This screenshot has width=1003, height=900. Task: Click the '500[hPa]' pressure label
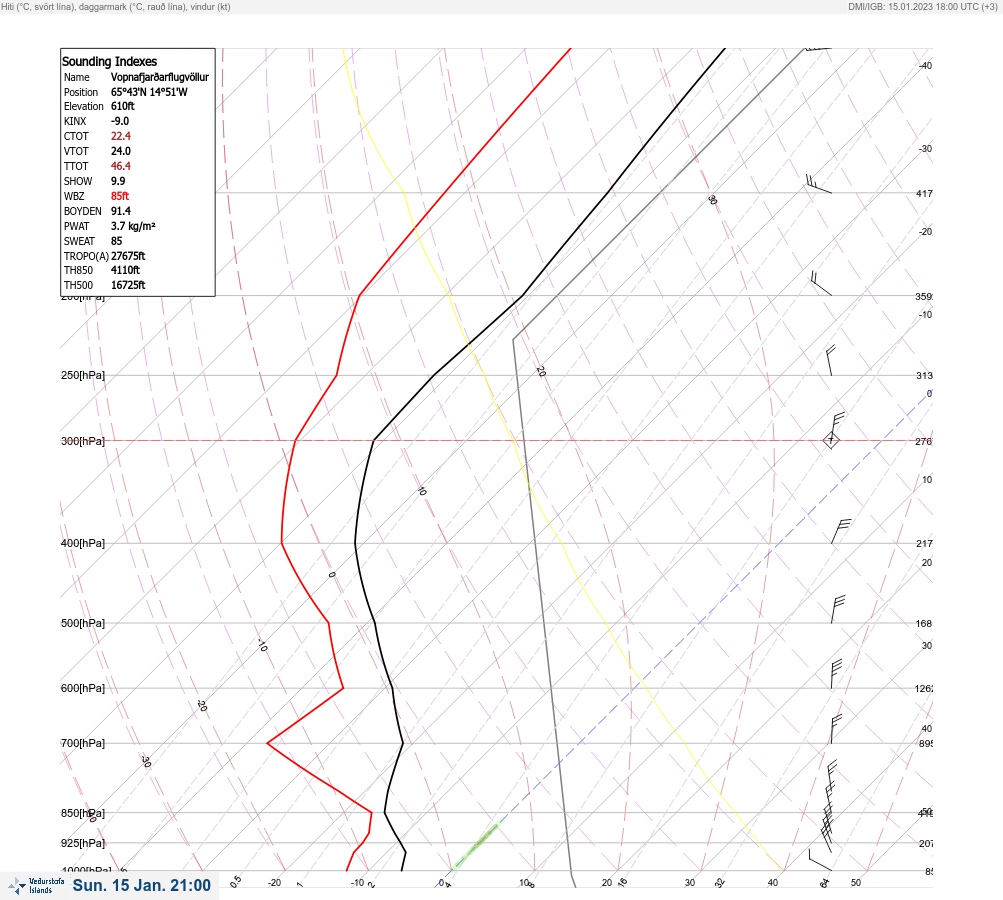click(x=83, y=623)
